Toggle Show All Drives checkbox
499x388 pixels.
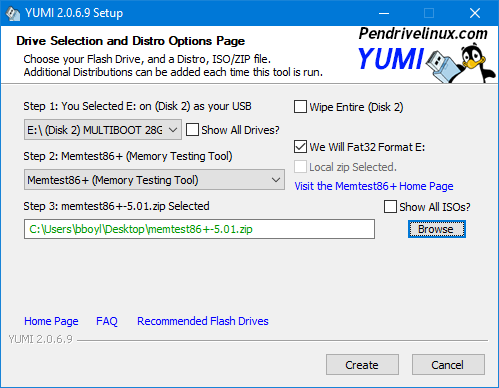coord(192,130)
